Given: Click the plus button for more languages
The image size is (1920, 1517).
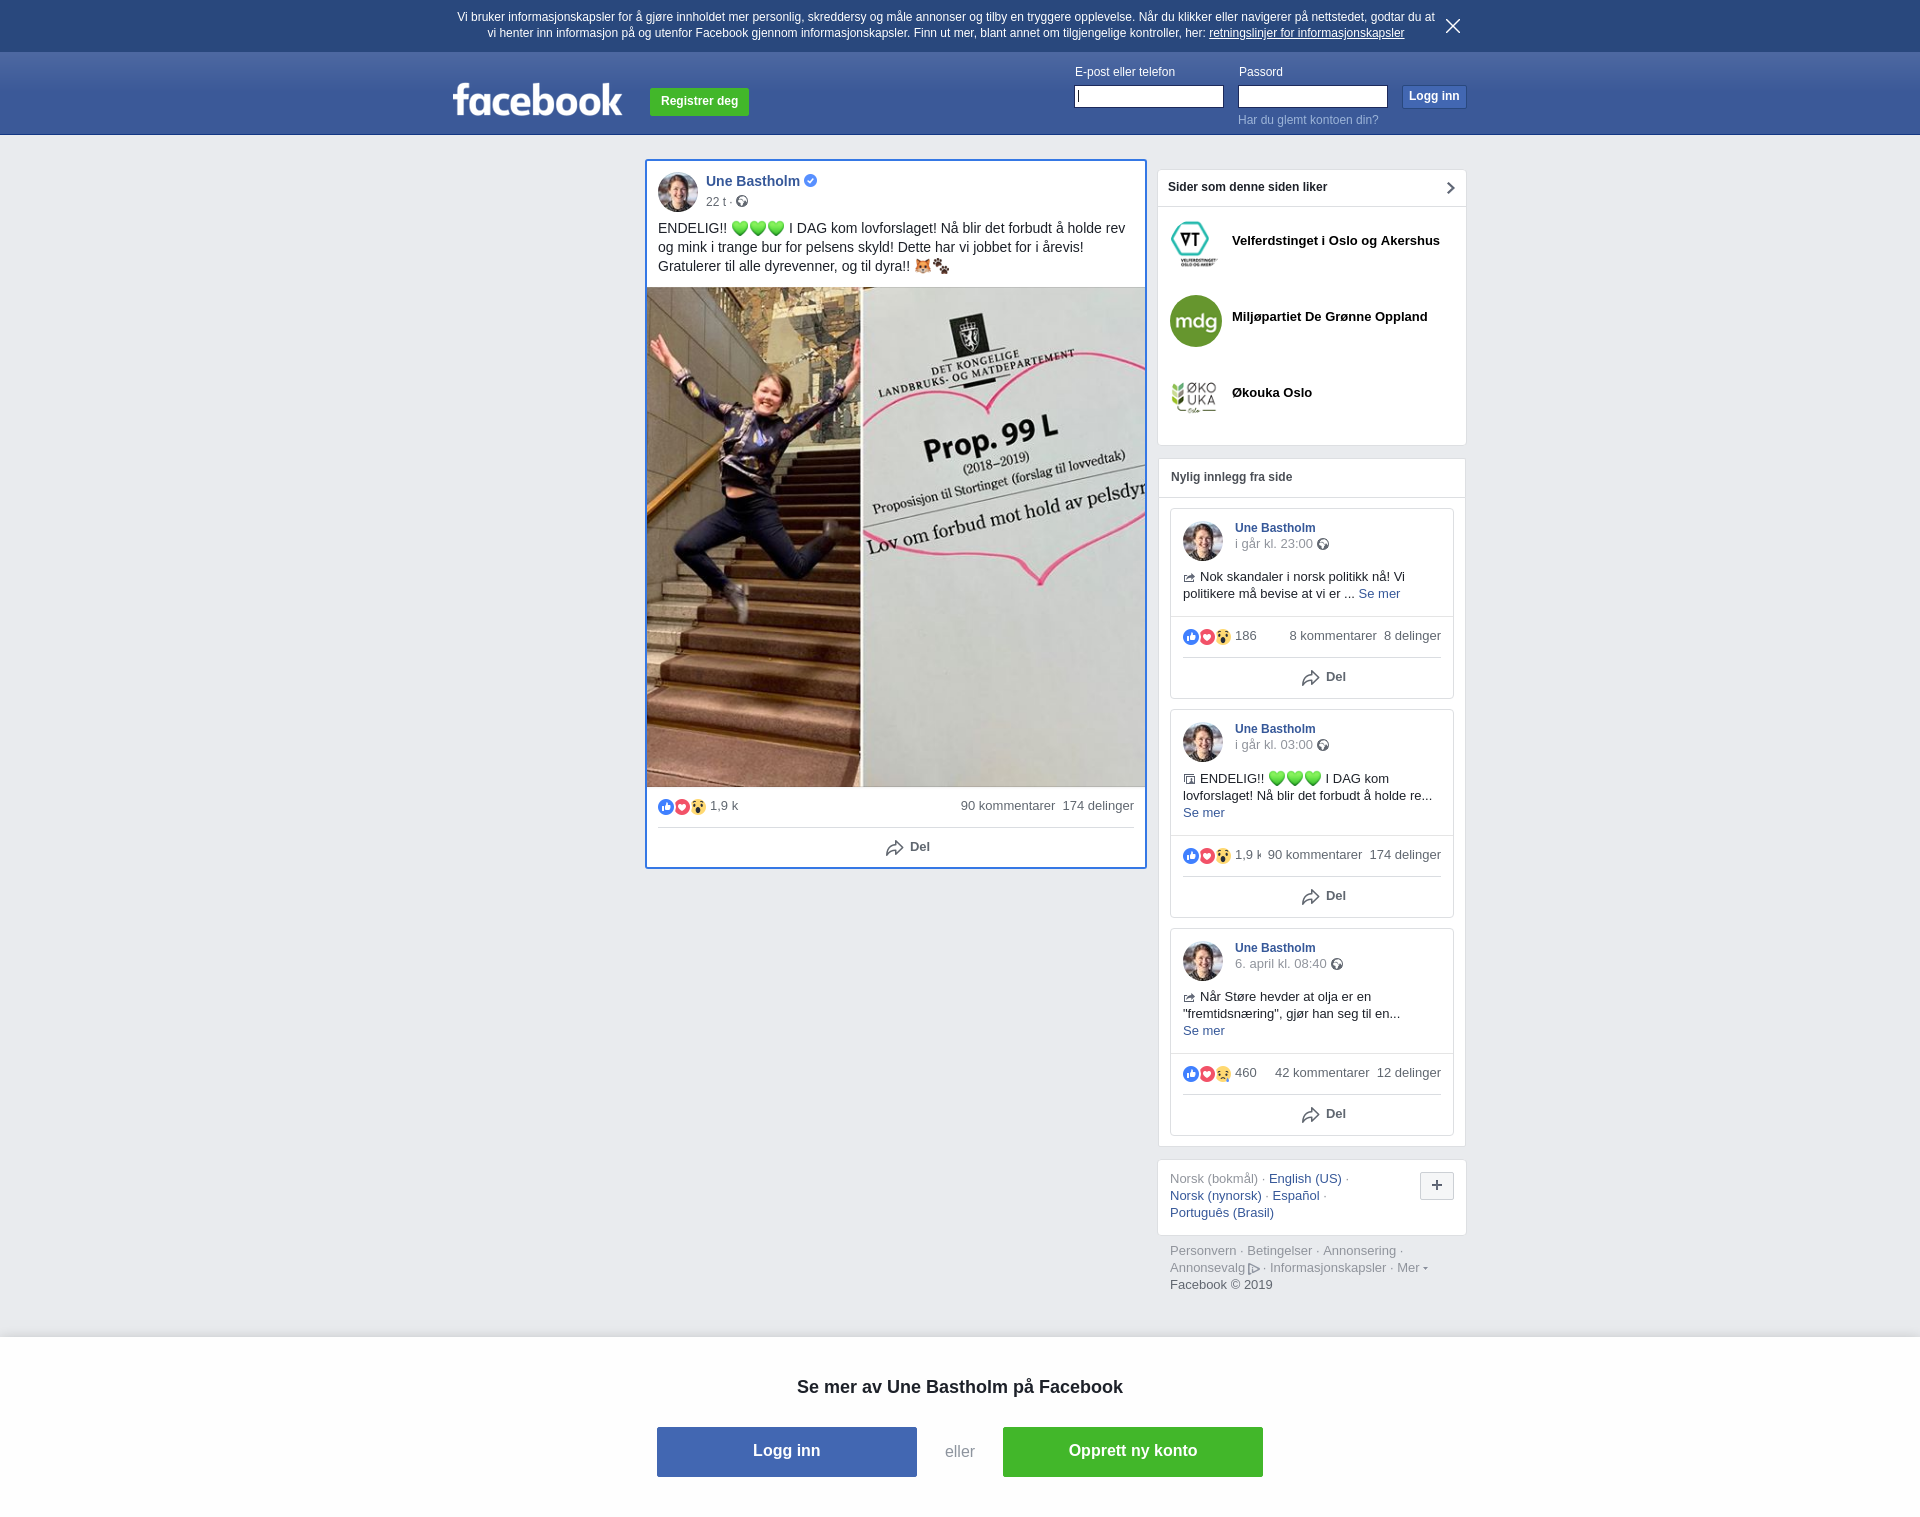Looking at the screenshot, I should click(1437, 1186).
